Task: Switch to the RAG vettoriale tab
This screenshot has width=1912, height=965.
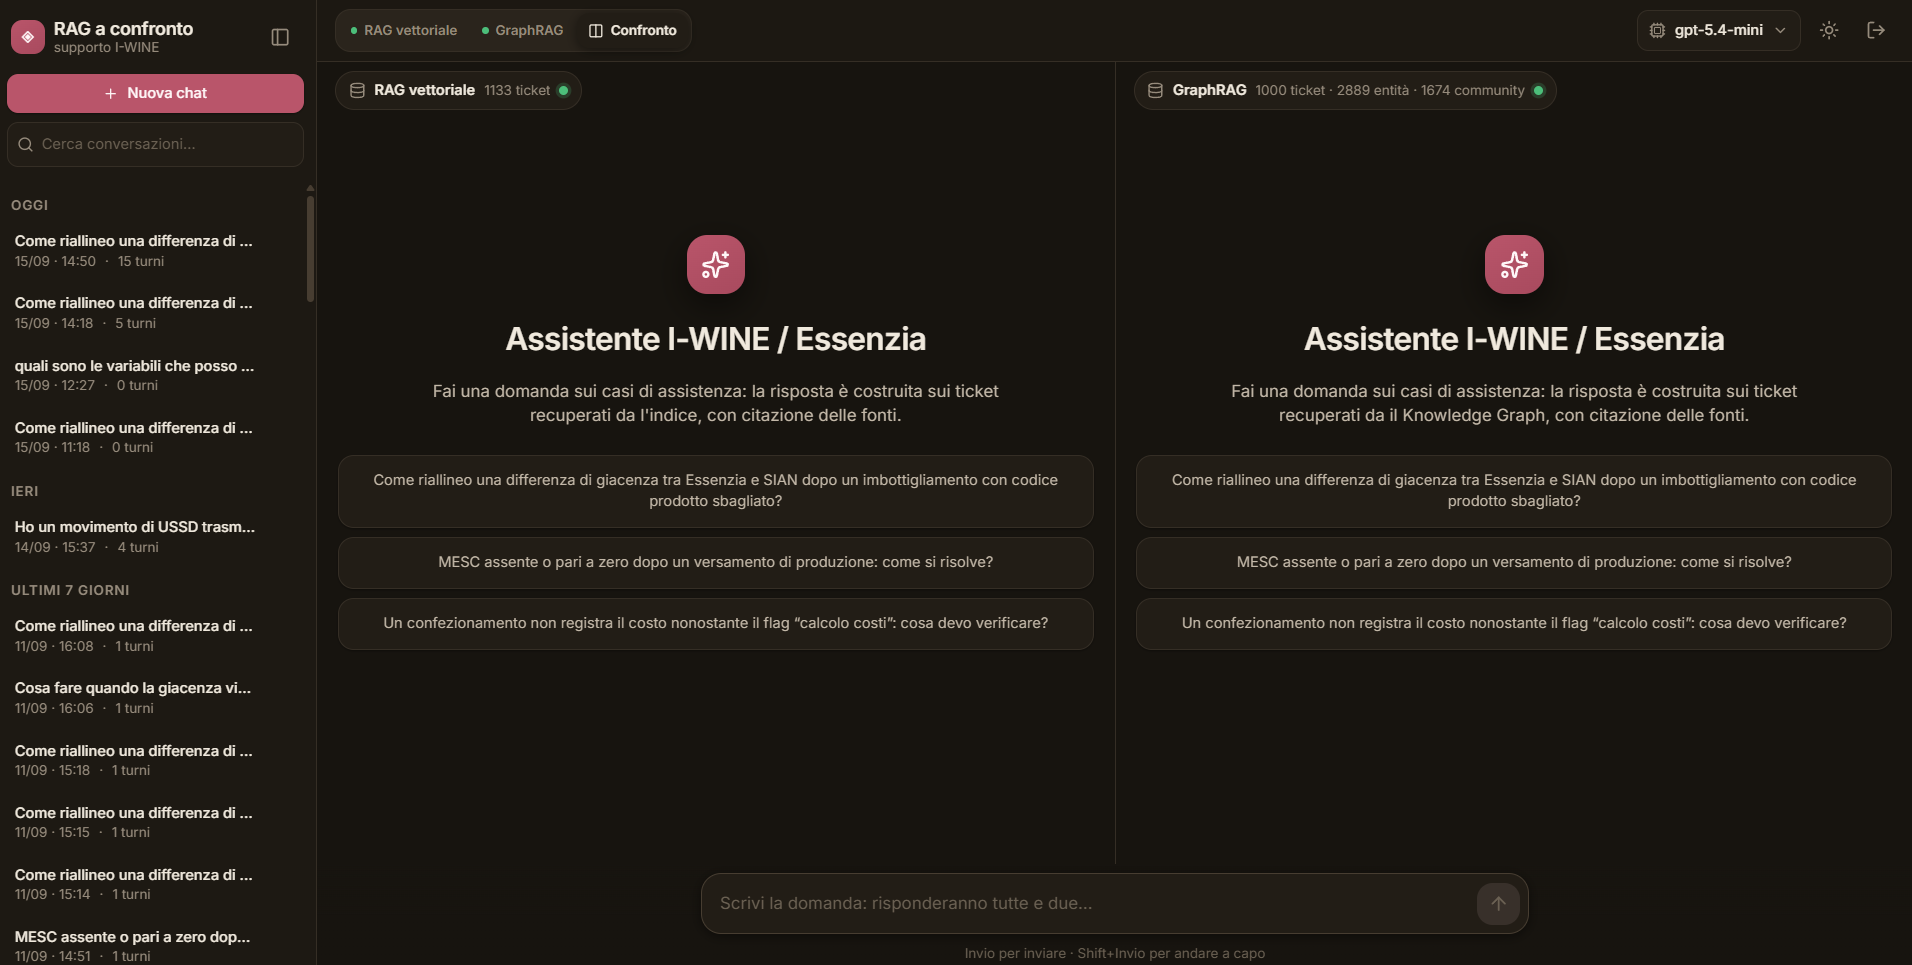Action: tap(404, 30)
